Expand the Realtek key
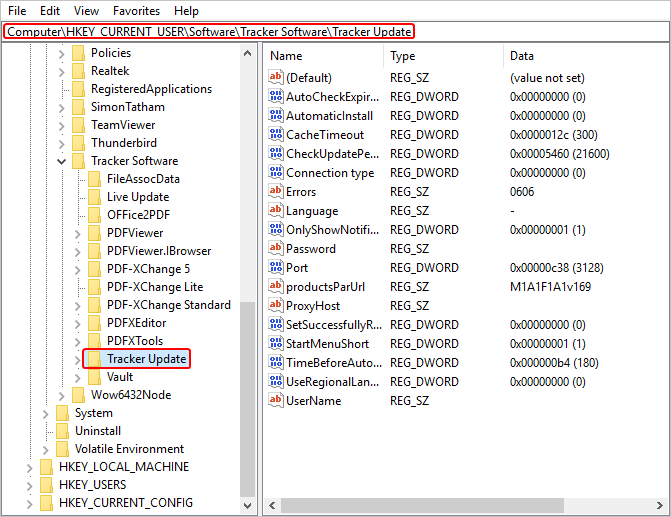The width and height of the screenshot is (671, 517). tap(62, 72)
